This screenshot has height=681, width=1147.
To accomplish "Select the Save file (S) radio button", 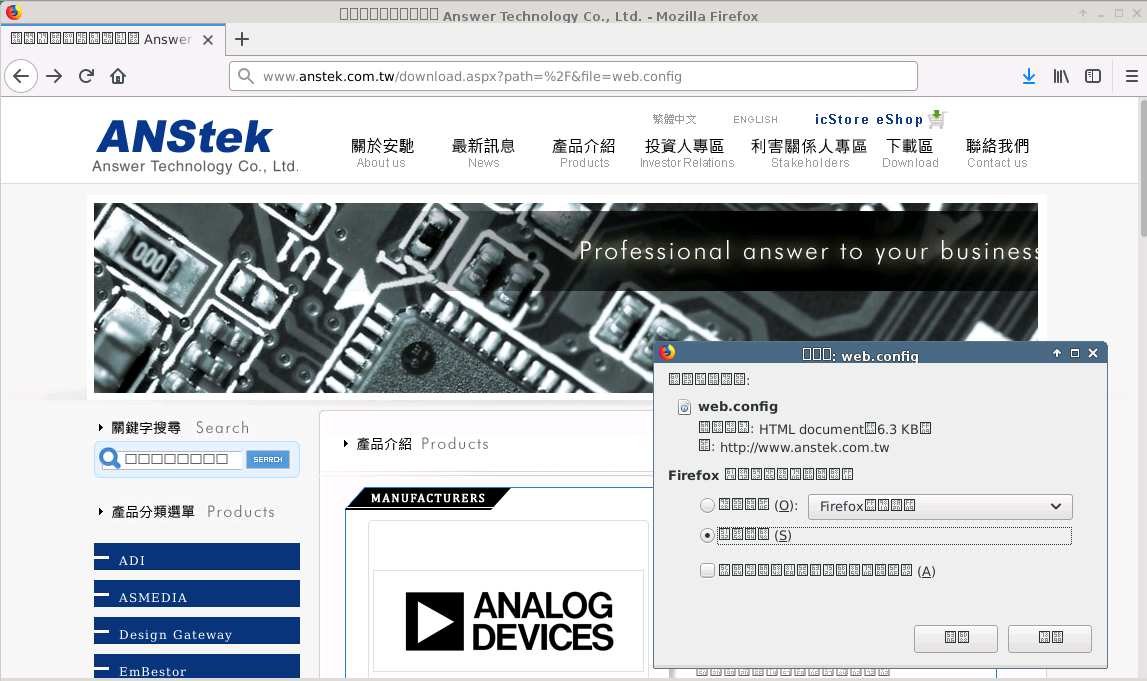I will pyautogui.click(x=707, y=535).
